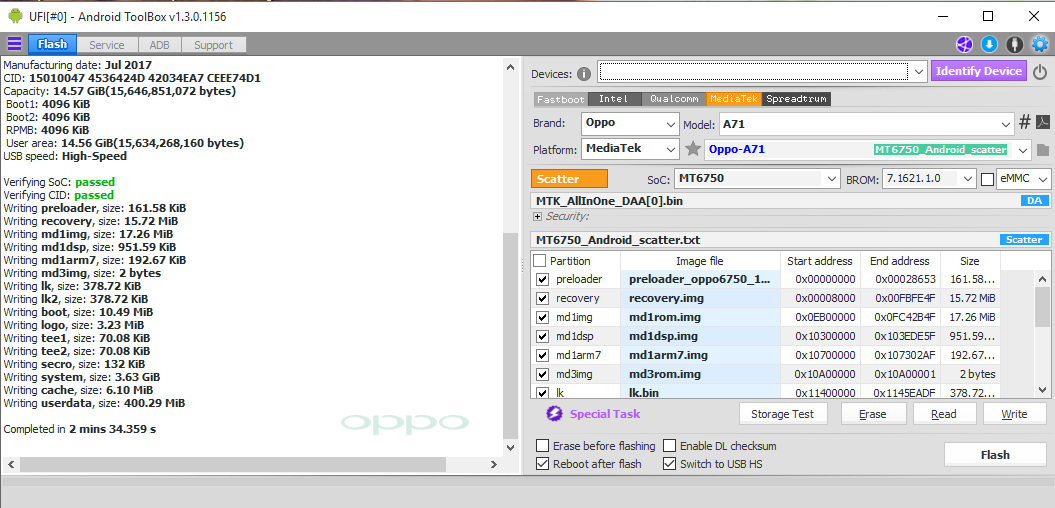Image resolution: width=1055 pixels, height=508 pixels.
Task: Toggle Switch to USB HS
Action: click(669, 464)
